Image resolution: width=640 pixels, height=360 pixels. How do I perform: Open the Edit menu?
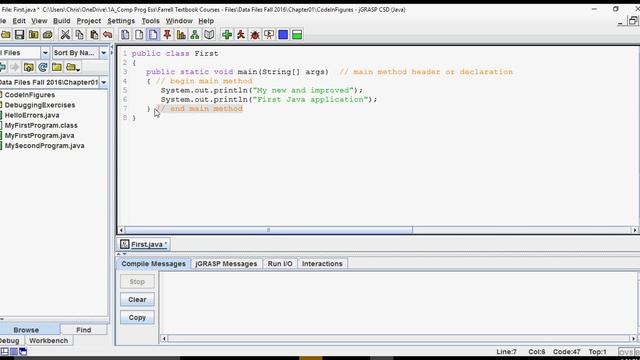pos(19,21)
